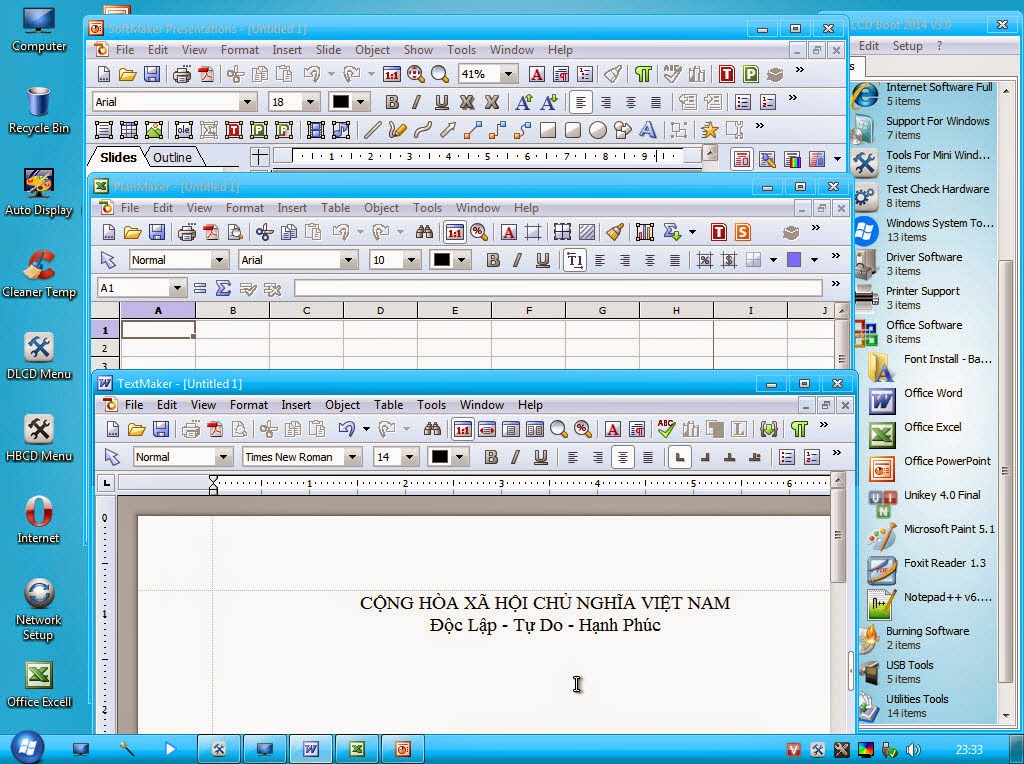The height and width of the screenshot is (764, 1024).
Task: Click Undo arrow icon in TextMaker toolbar
Action: [346, 429]
